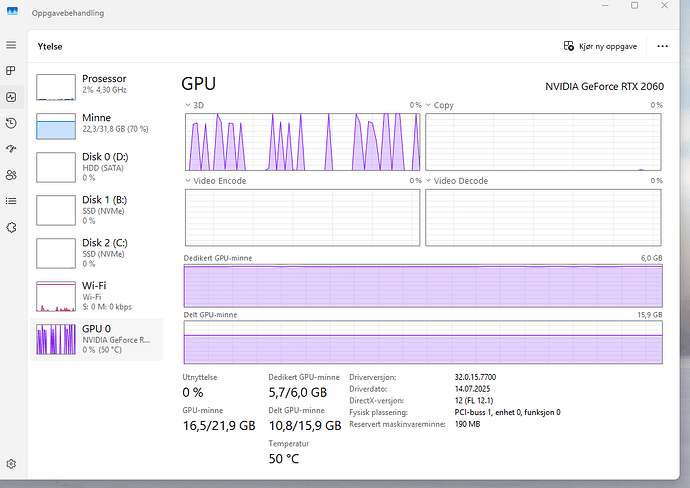The width and height of the screenshot is (690, 488).
Task: Click the 'Kjør ny oppgave' button
Action: click(601, 46)
